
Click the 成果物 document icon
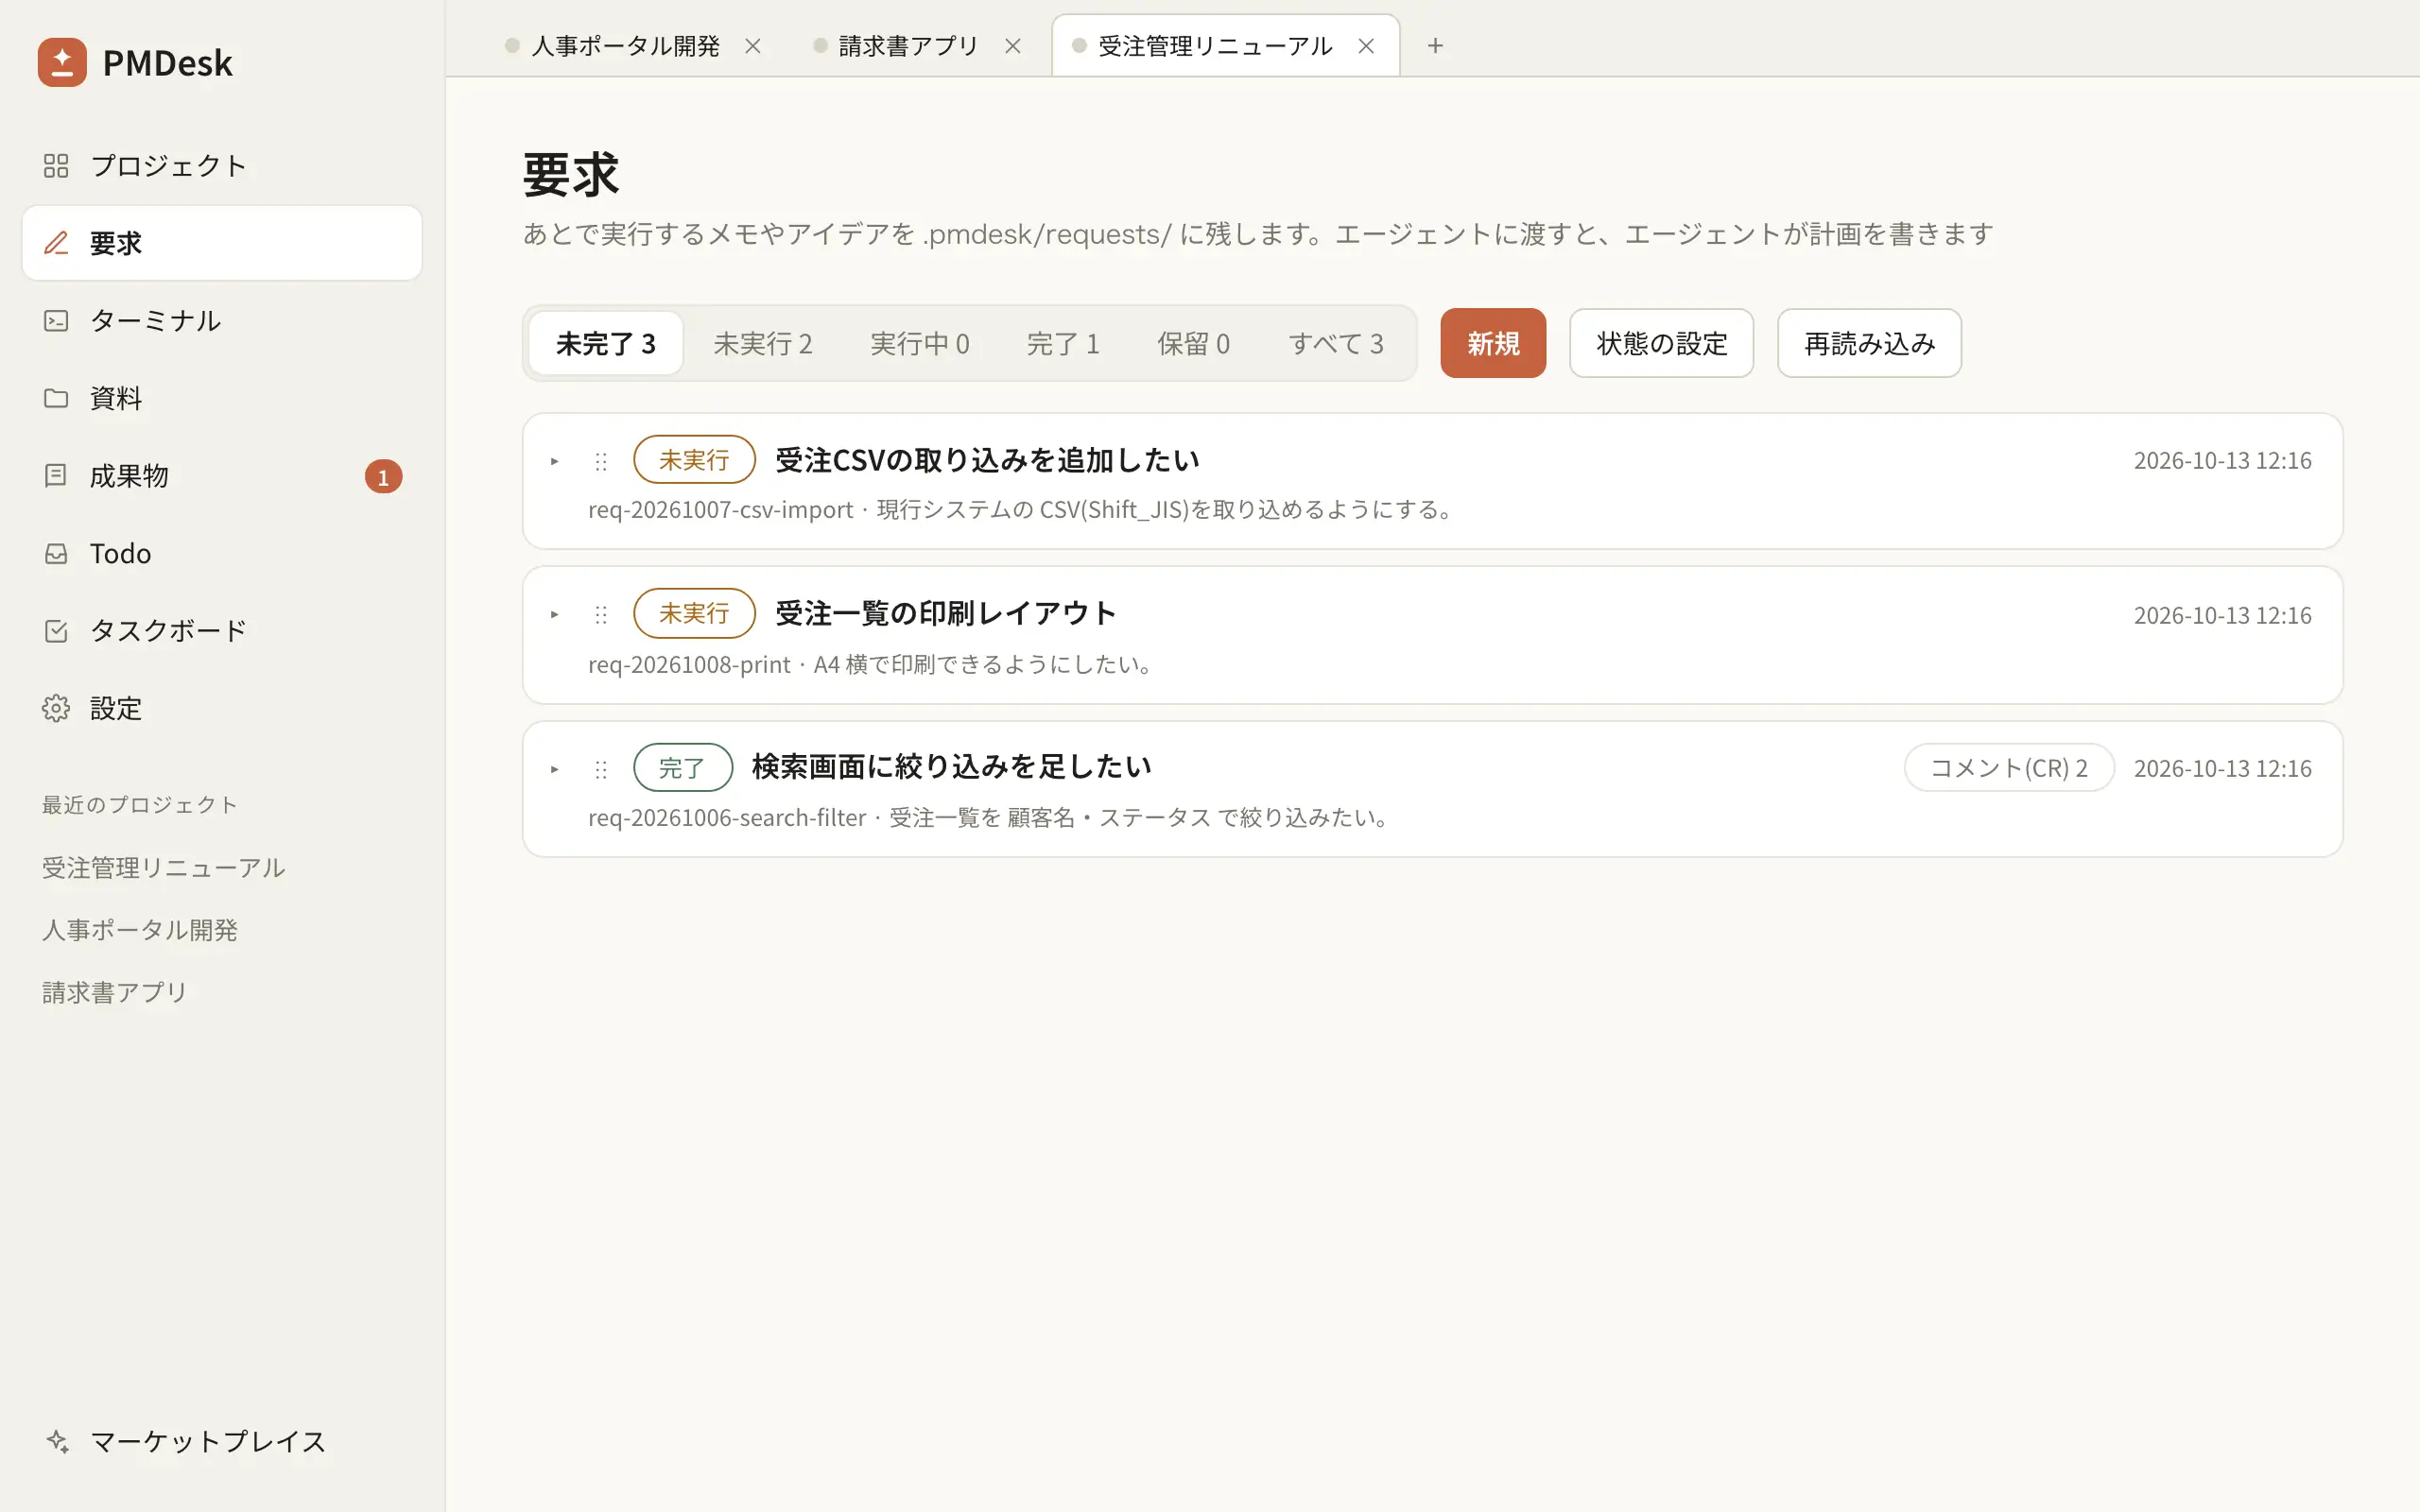[56, 475]
